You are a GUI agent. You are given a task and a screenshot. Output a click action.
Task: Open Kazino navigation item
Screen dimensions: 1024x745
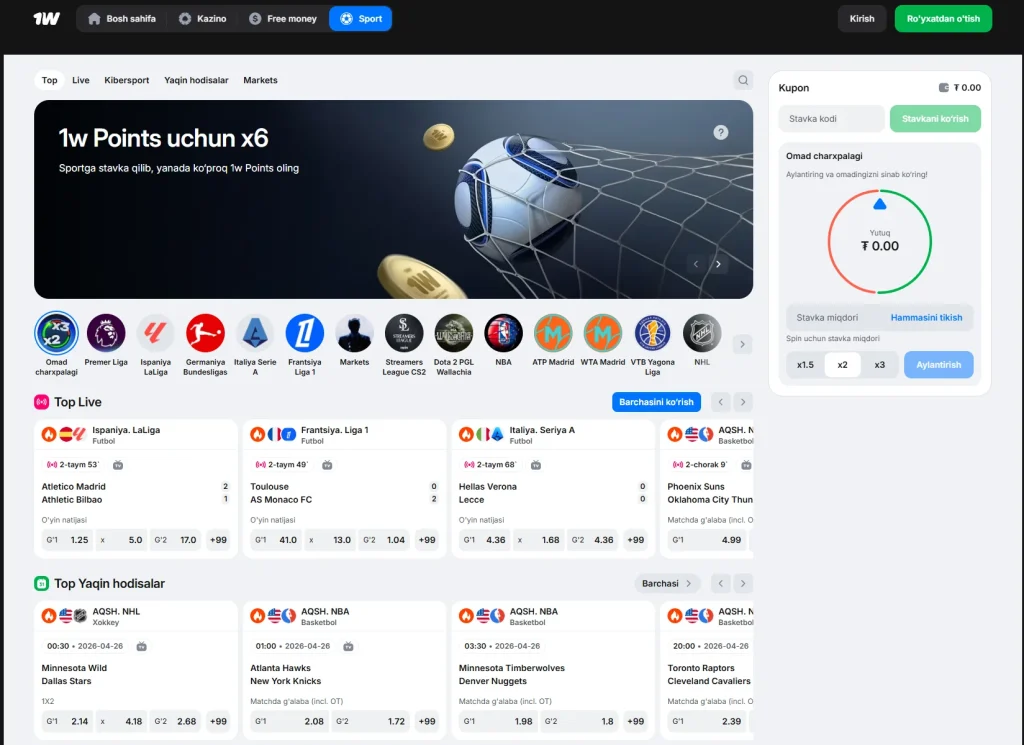(x=202, y=19)
